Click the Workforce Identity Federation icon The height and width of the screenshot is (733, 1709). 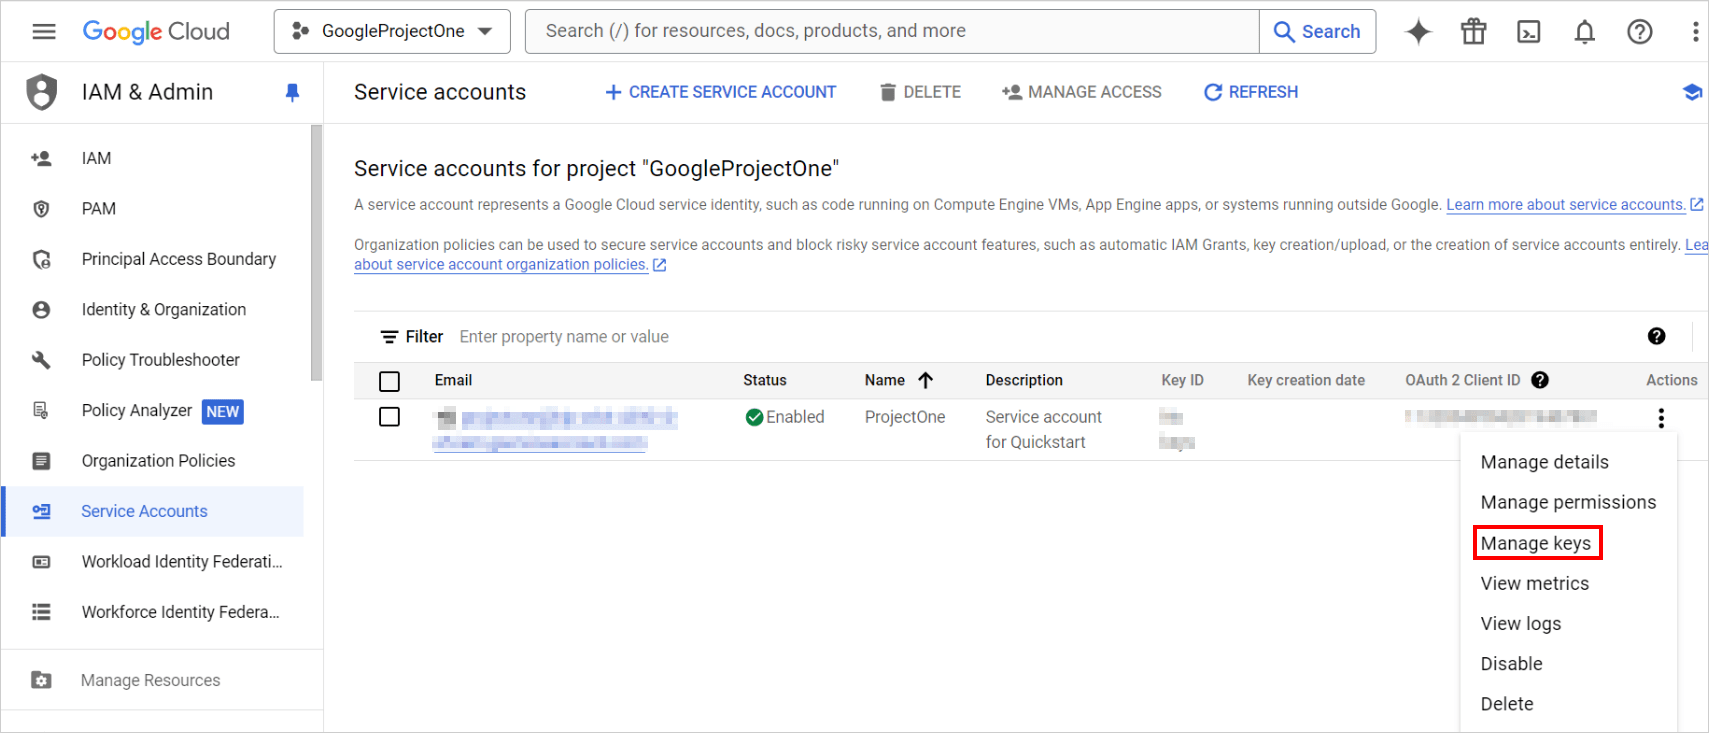(x=41, y=612)
